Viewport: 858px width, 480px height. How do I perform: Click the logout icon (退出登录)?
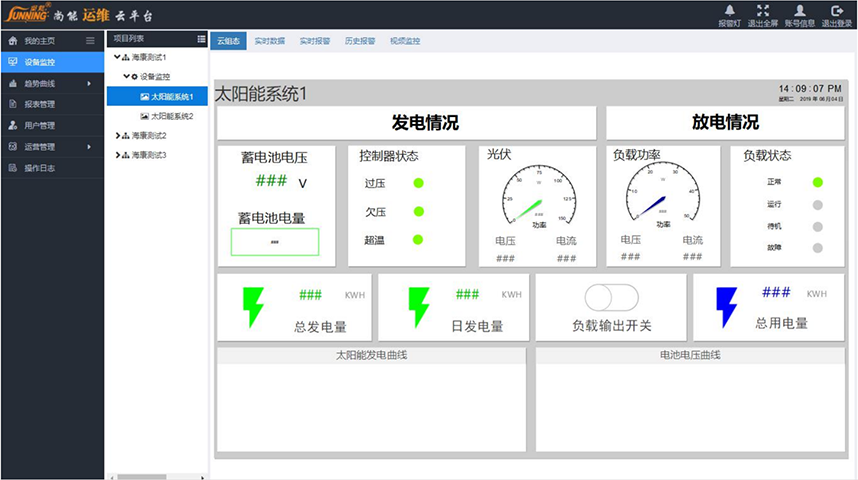click(x=836, y=10)
